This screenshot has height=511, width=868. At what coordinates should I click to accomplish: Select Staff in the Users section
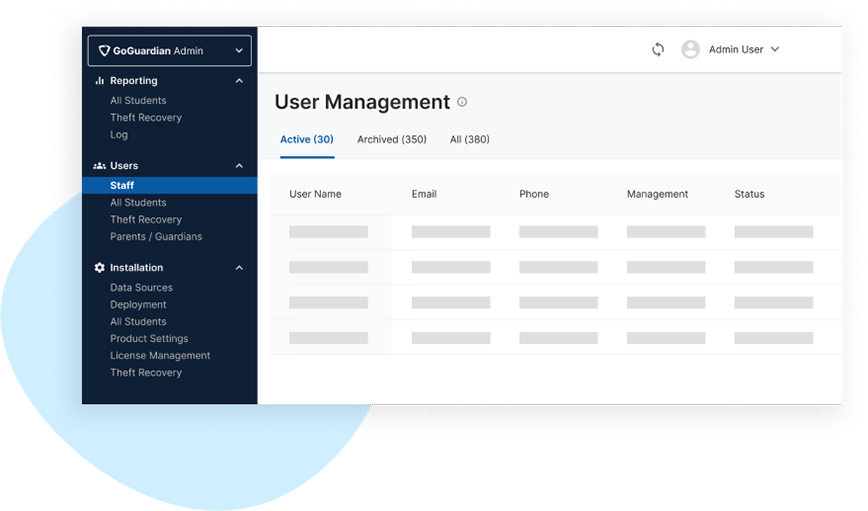pyautogui.click(x=169, y=185)
